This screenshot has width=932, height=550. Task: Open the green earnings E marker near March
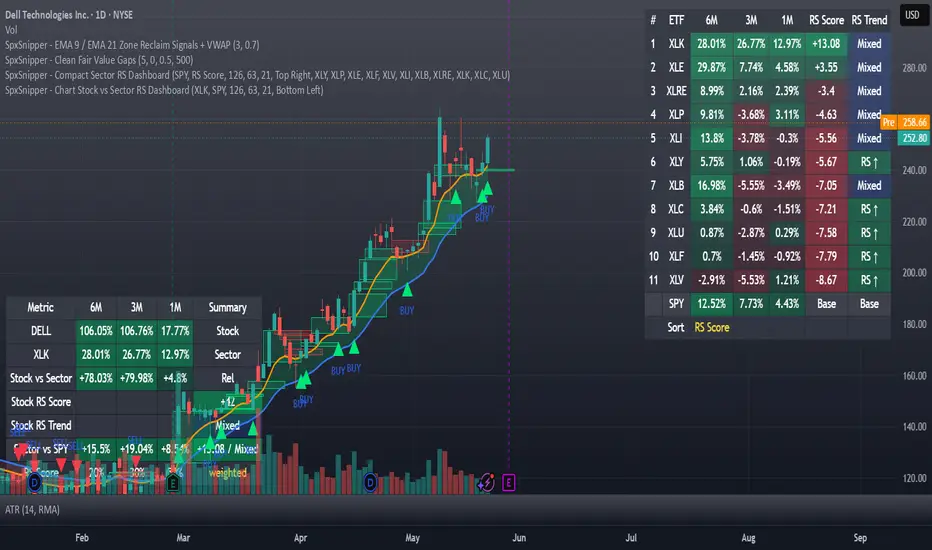[x=173, y=483]
